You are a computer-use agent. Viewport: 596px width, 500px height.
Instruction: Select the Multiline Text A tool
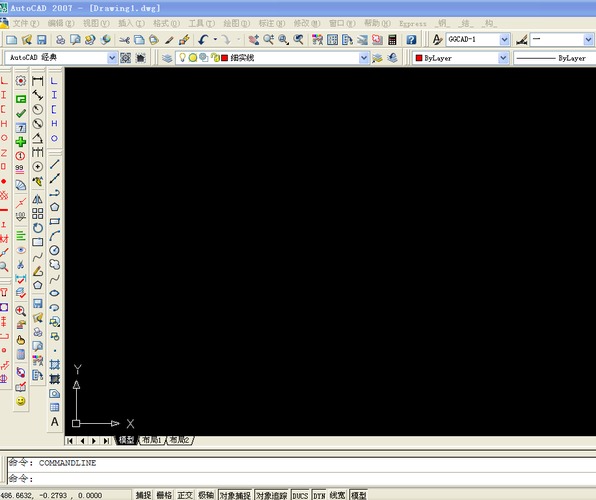coord(54,422)
